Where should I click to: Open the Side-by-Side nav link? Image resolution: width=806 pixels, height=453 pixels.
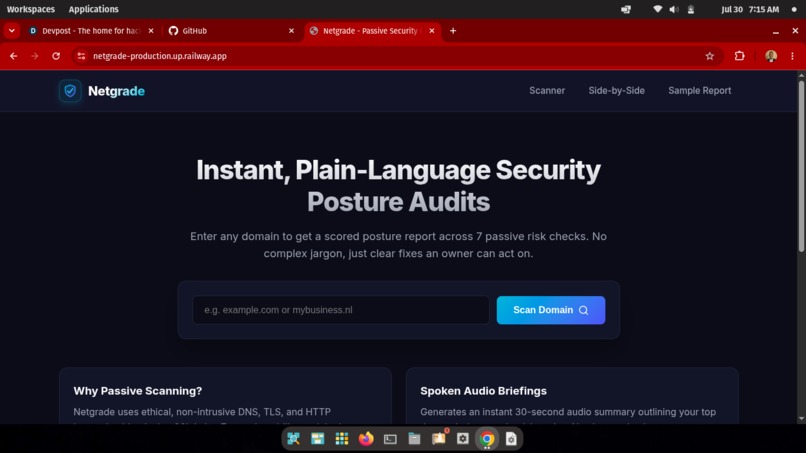tap(616, 90)
